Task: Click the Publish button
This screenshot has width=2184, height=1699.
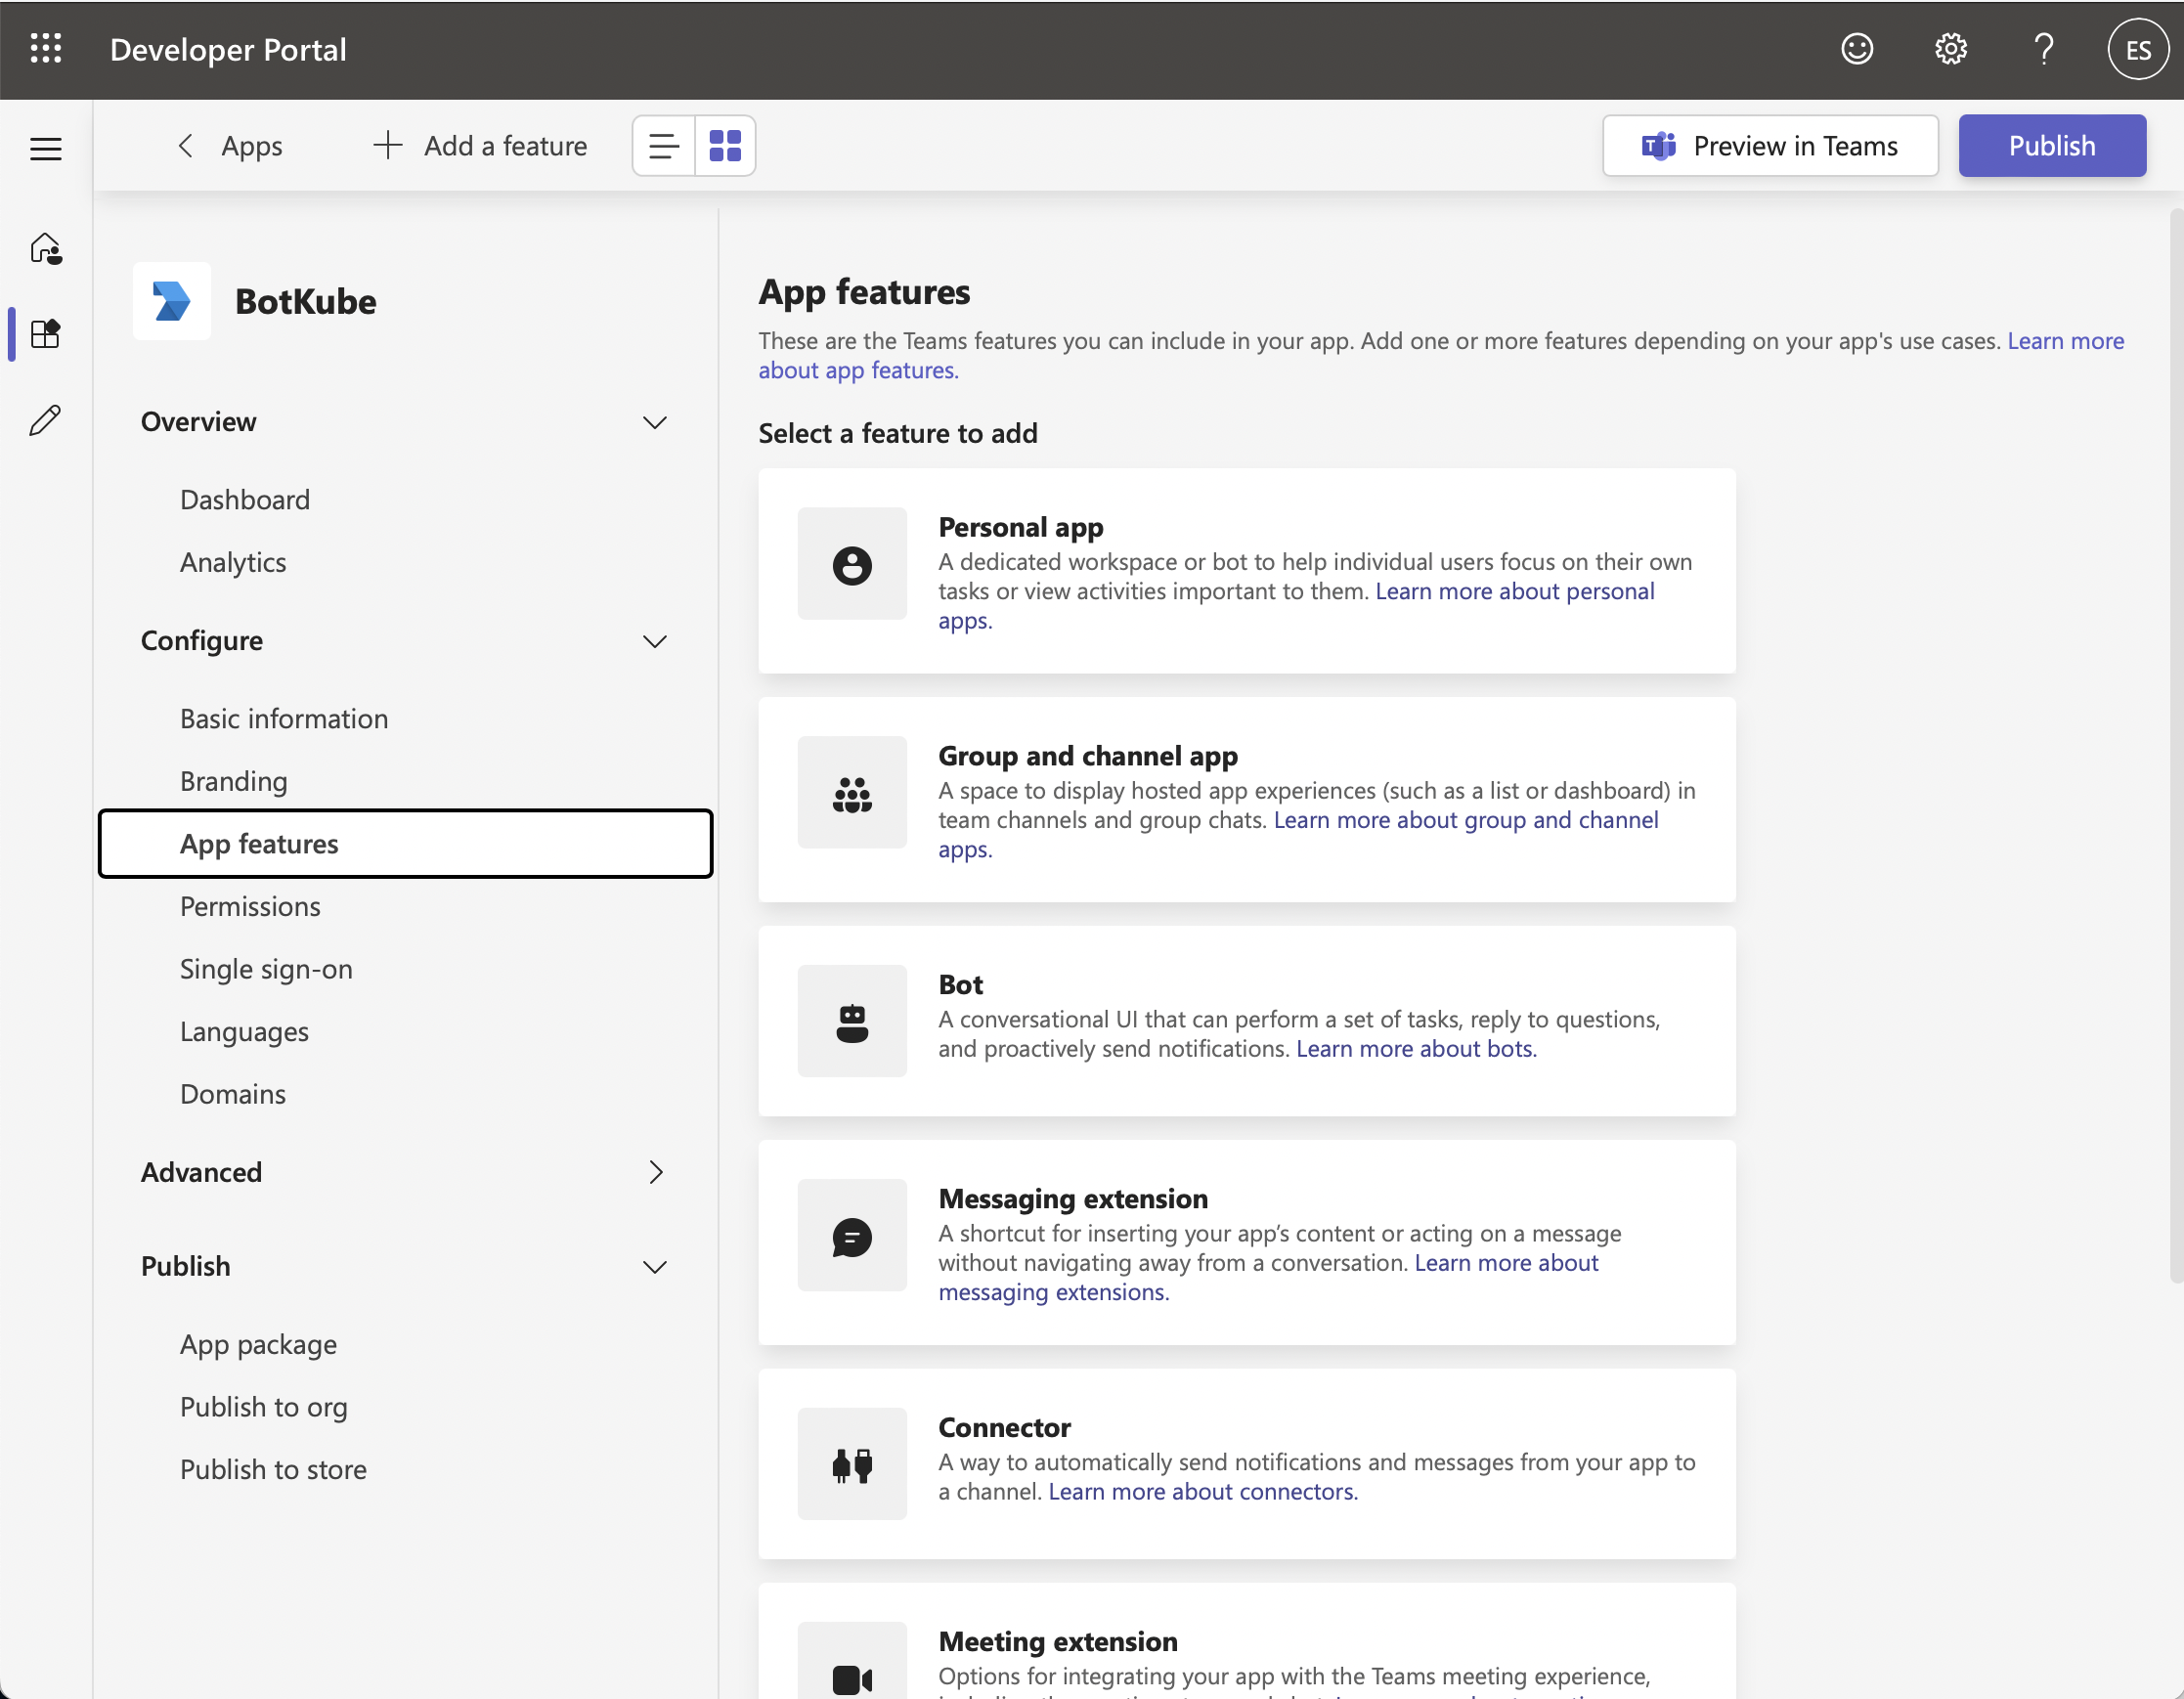Action: (x=2053, y=146)
